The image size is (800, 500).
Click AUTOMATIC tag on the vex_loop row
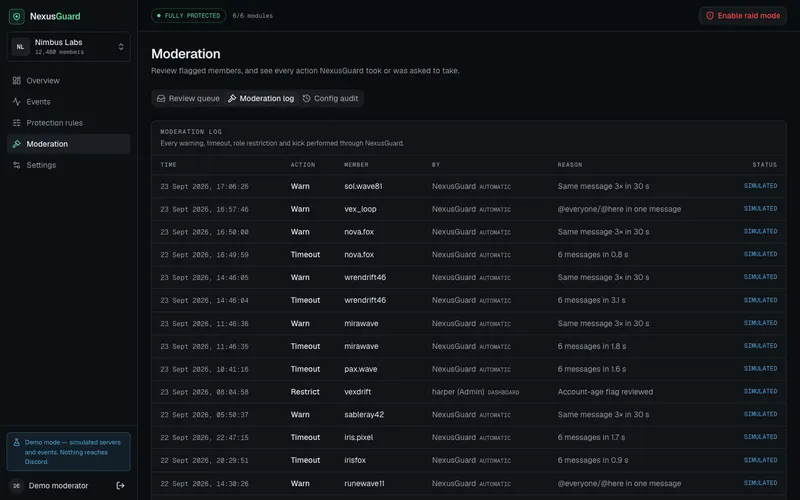(494, 210)
